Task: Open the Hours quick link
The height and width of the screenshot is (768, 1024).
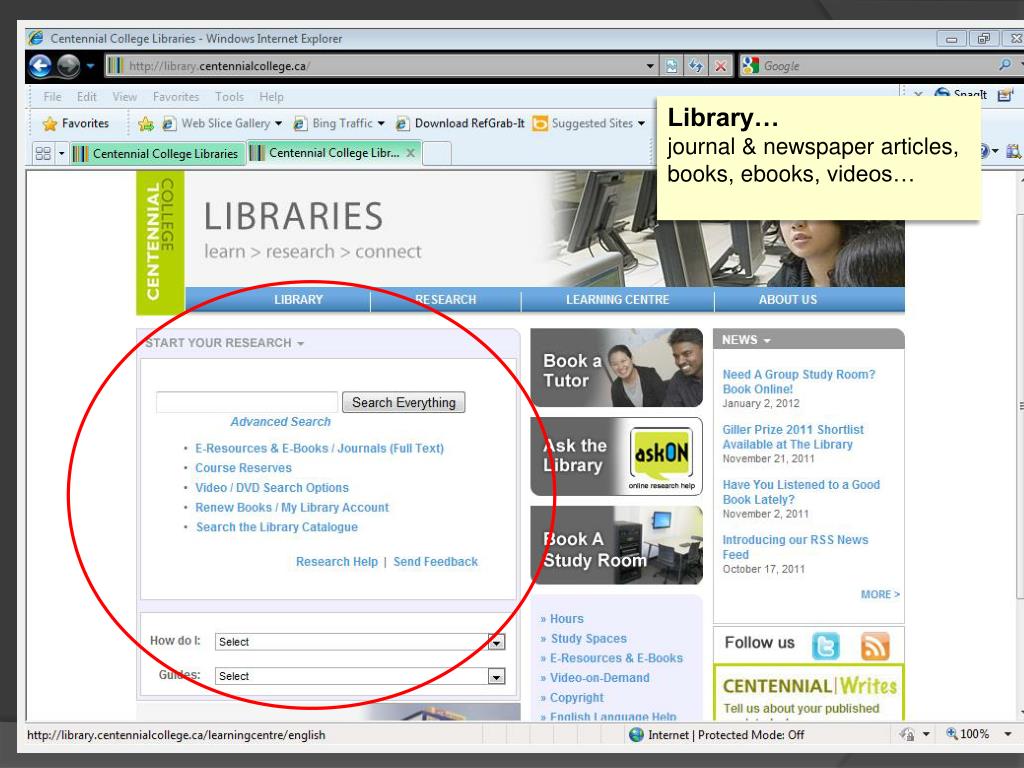Action: coord(567,618)
